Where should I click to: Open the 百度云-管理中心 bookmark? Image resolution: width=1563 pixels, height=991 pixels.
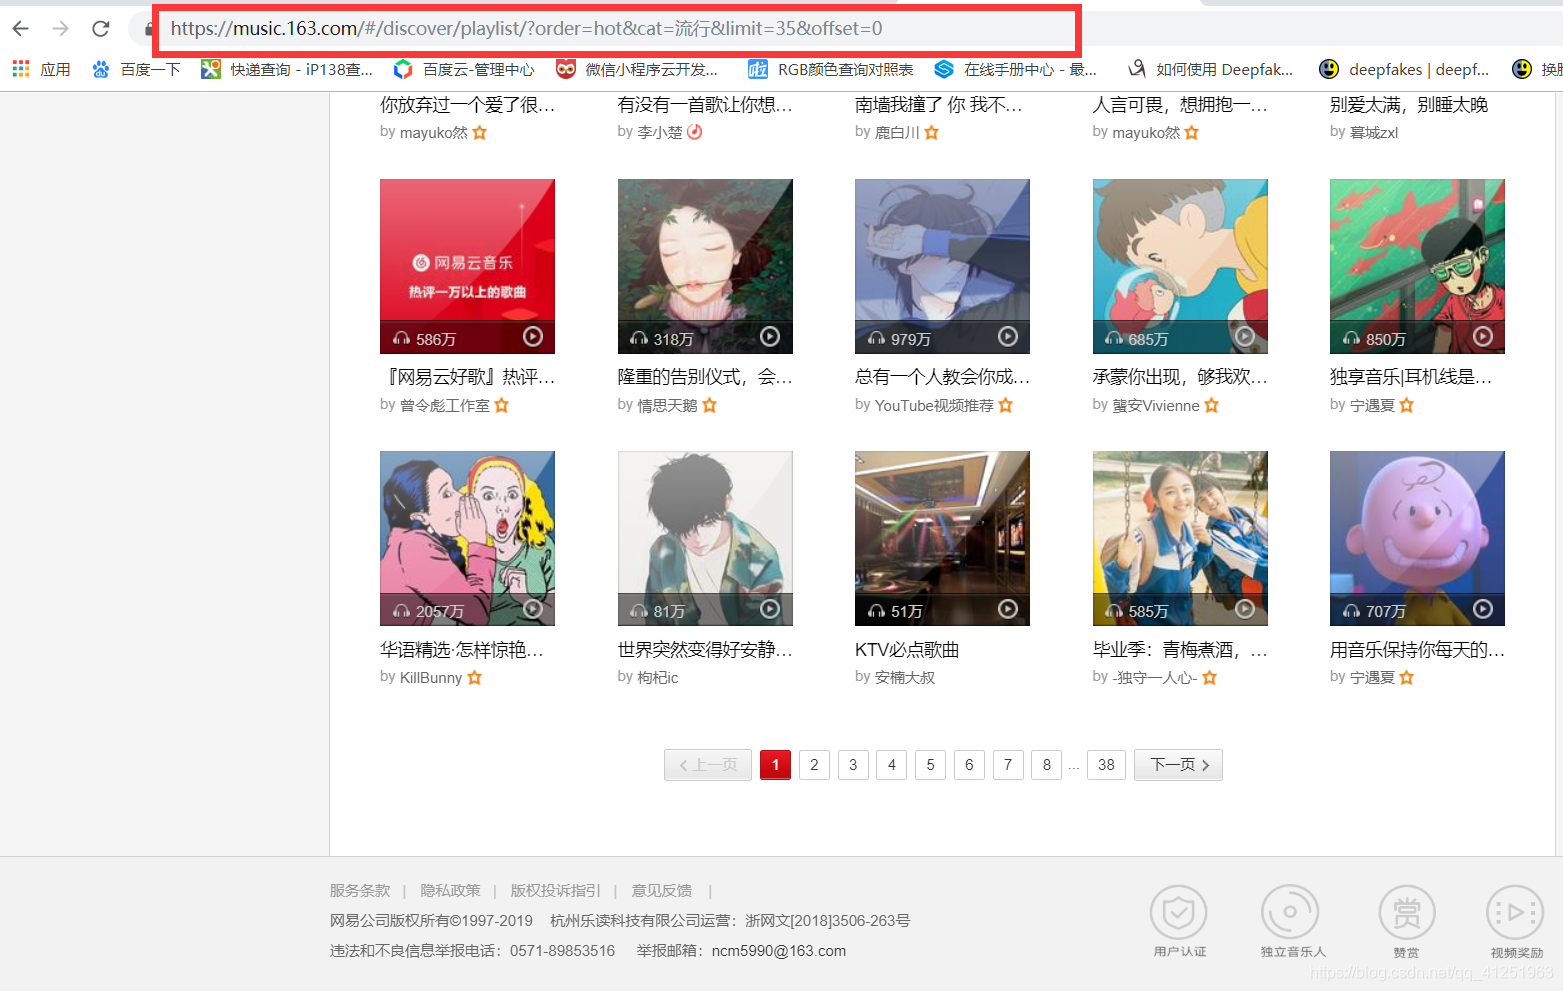point(464,69)
